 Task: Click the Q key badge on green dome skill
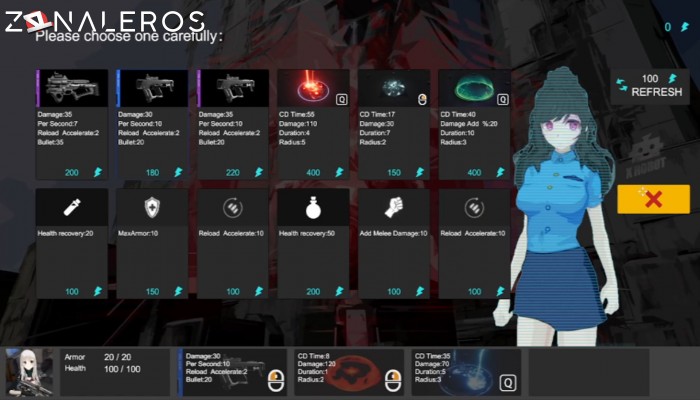coord(502,99)
